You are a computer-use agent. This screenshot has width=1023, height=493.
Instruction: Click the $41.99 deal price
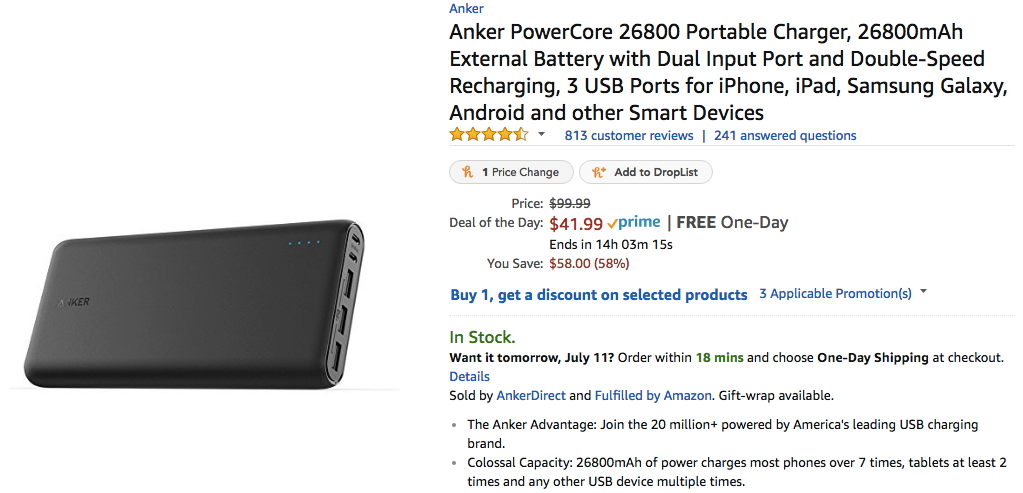click(x=575, y=223)
